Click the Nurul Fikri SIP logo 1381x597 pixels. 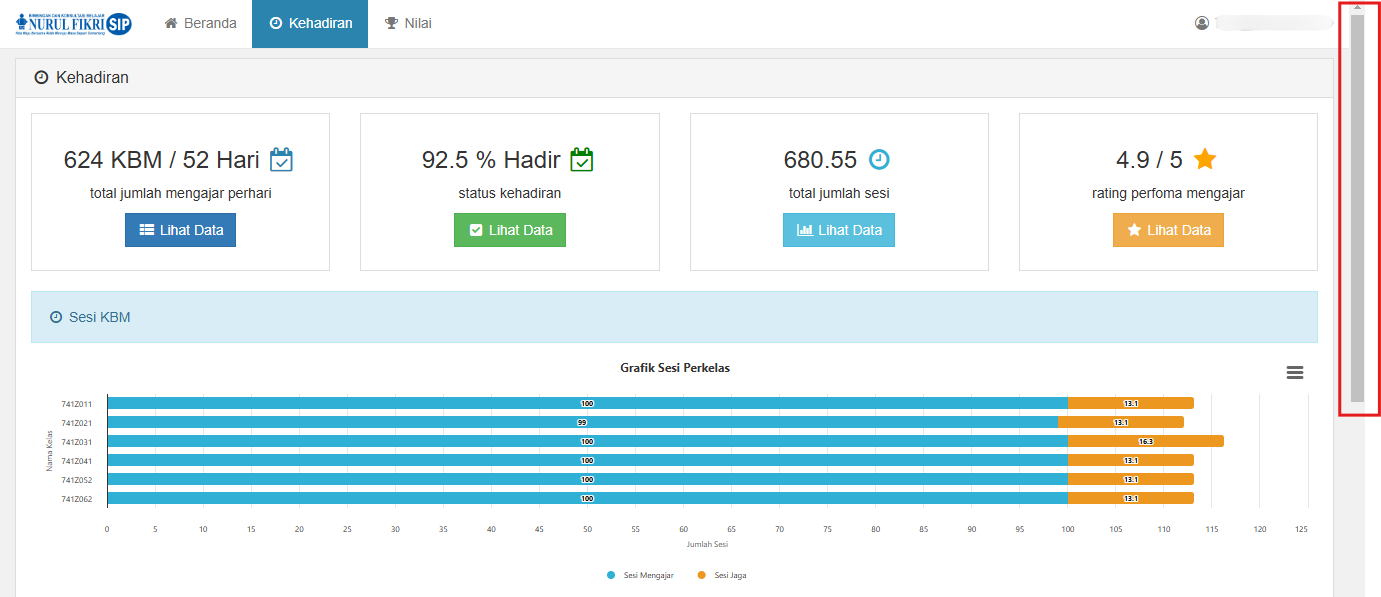74,24
